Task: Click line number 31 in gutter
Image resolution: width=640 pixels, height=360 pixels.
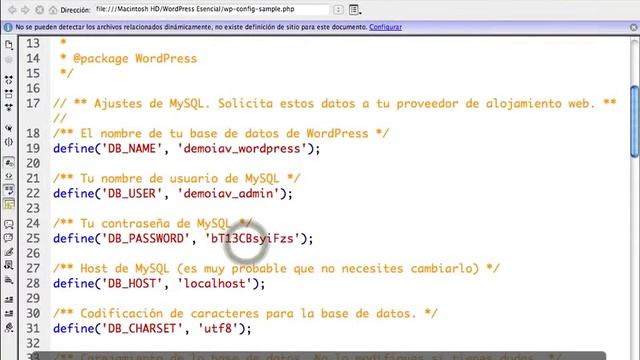Action: (x=33, y=328)
